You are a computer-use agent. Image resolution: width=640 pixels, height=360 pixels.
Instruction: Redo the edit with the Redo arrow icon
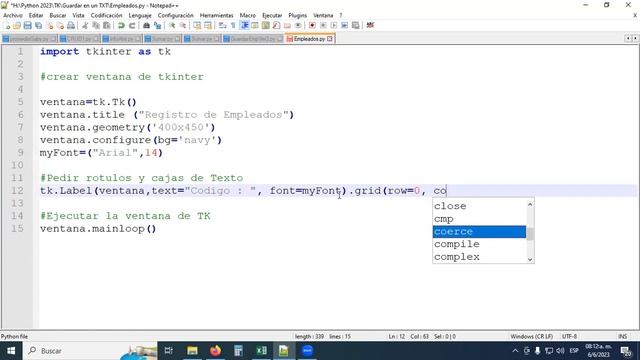point(132,25)
